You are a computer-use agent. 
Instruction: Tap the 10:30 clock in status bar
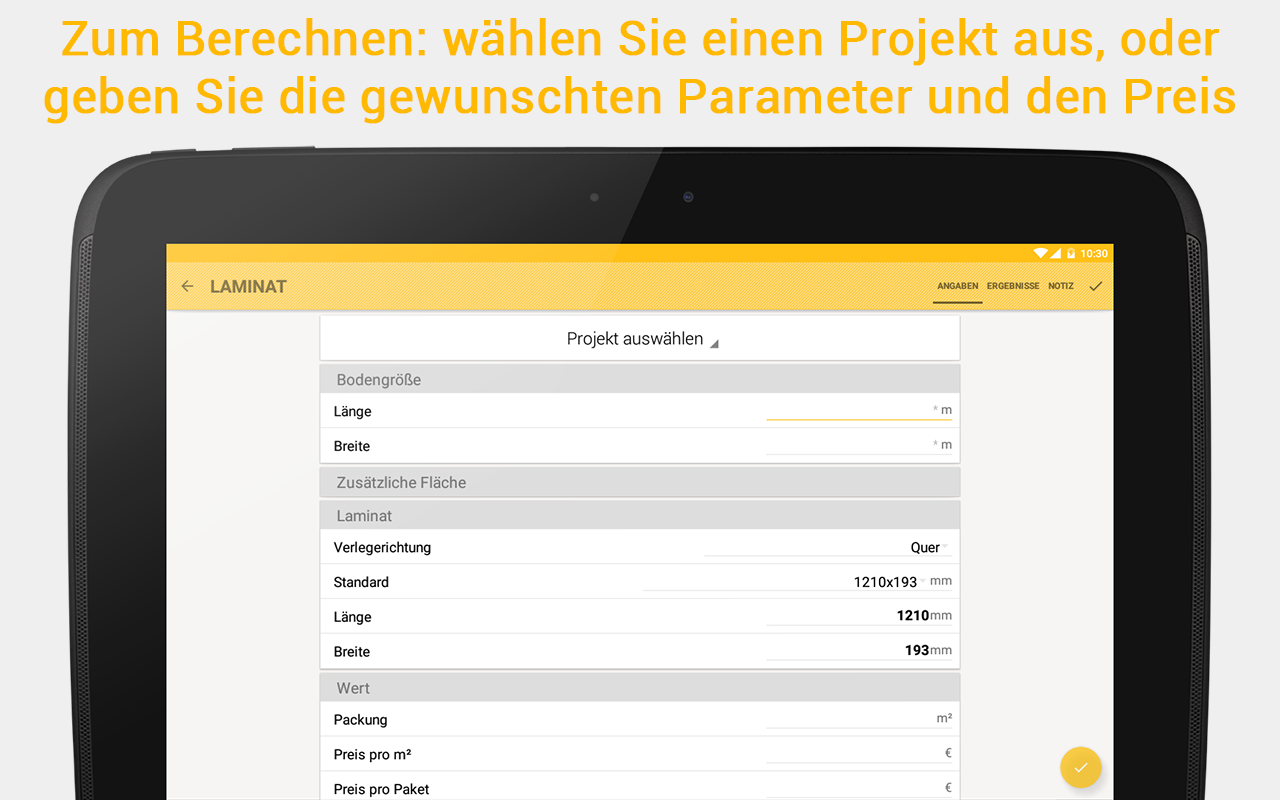pyautogui.click(x=1094, y=254)
